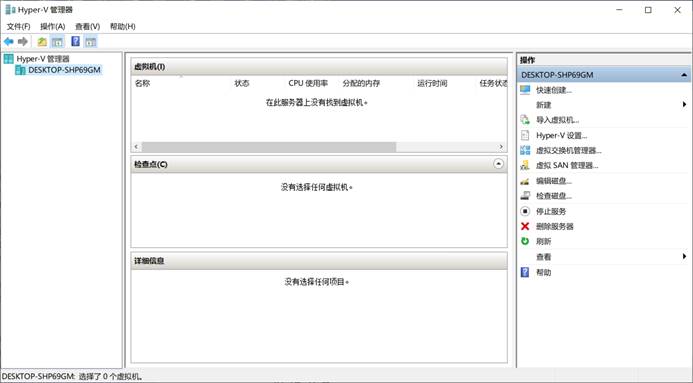Screen dimensions: 693x383
Task: Collapse the 检查点(C) section
Action: click(x=498, y=164)
